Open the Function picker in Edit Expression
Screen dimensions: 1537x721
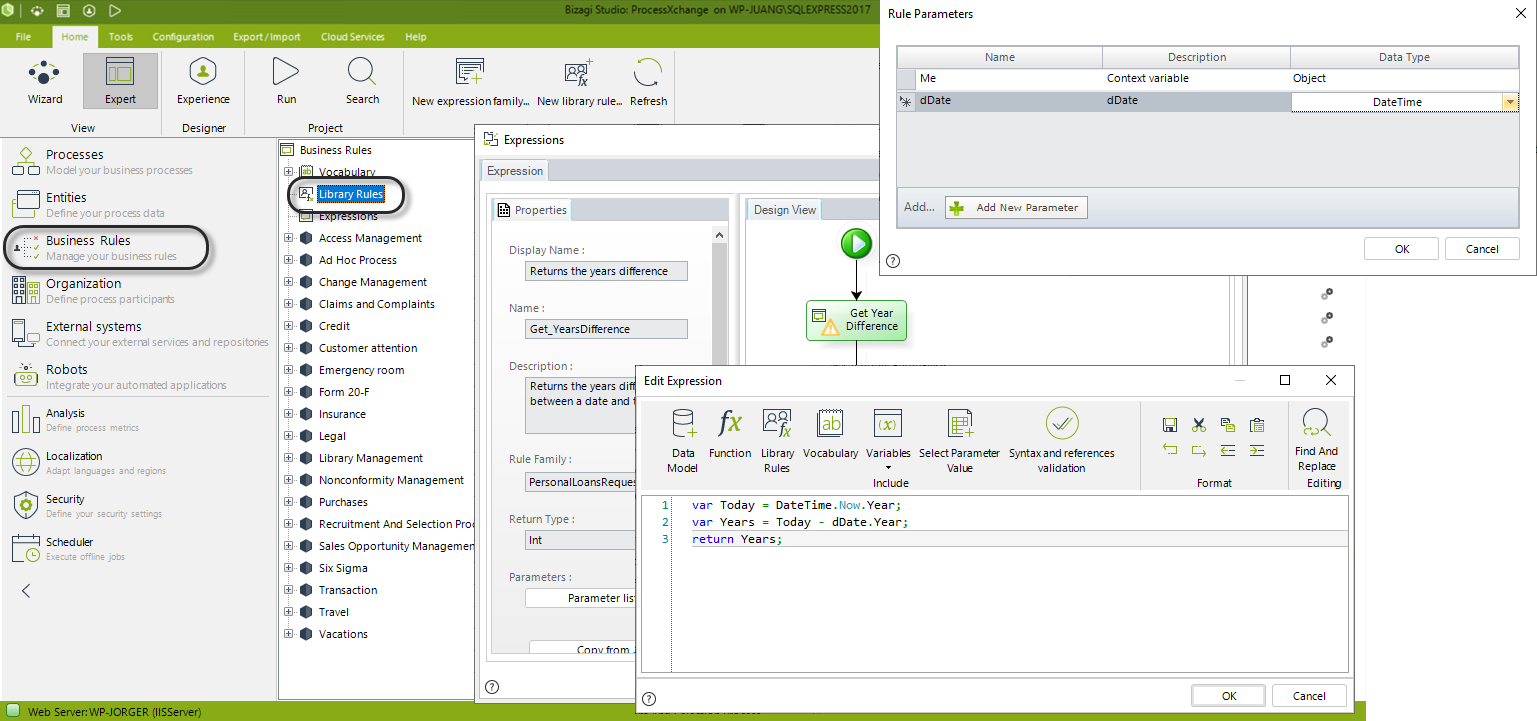tap(730, 434)
